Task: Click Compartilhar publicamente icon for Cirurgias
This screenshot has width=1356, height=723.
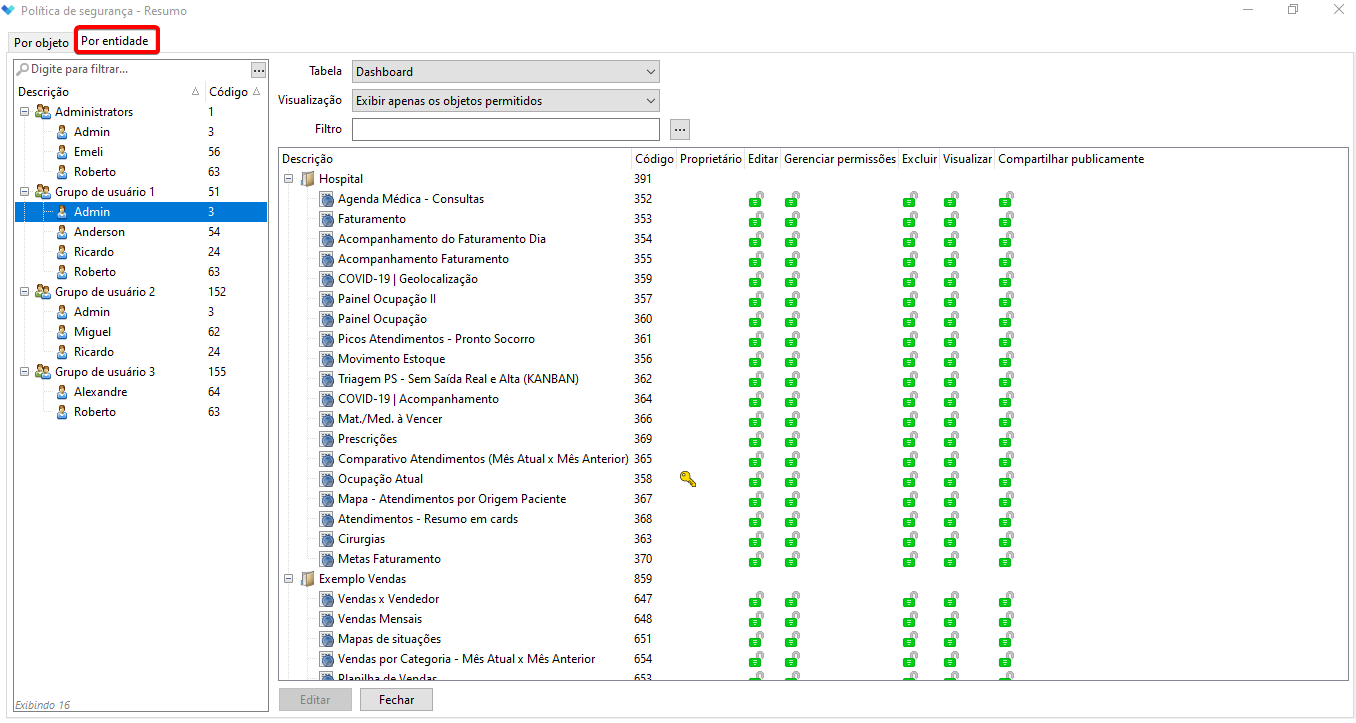Action: coord(1005,540)
